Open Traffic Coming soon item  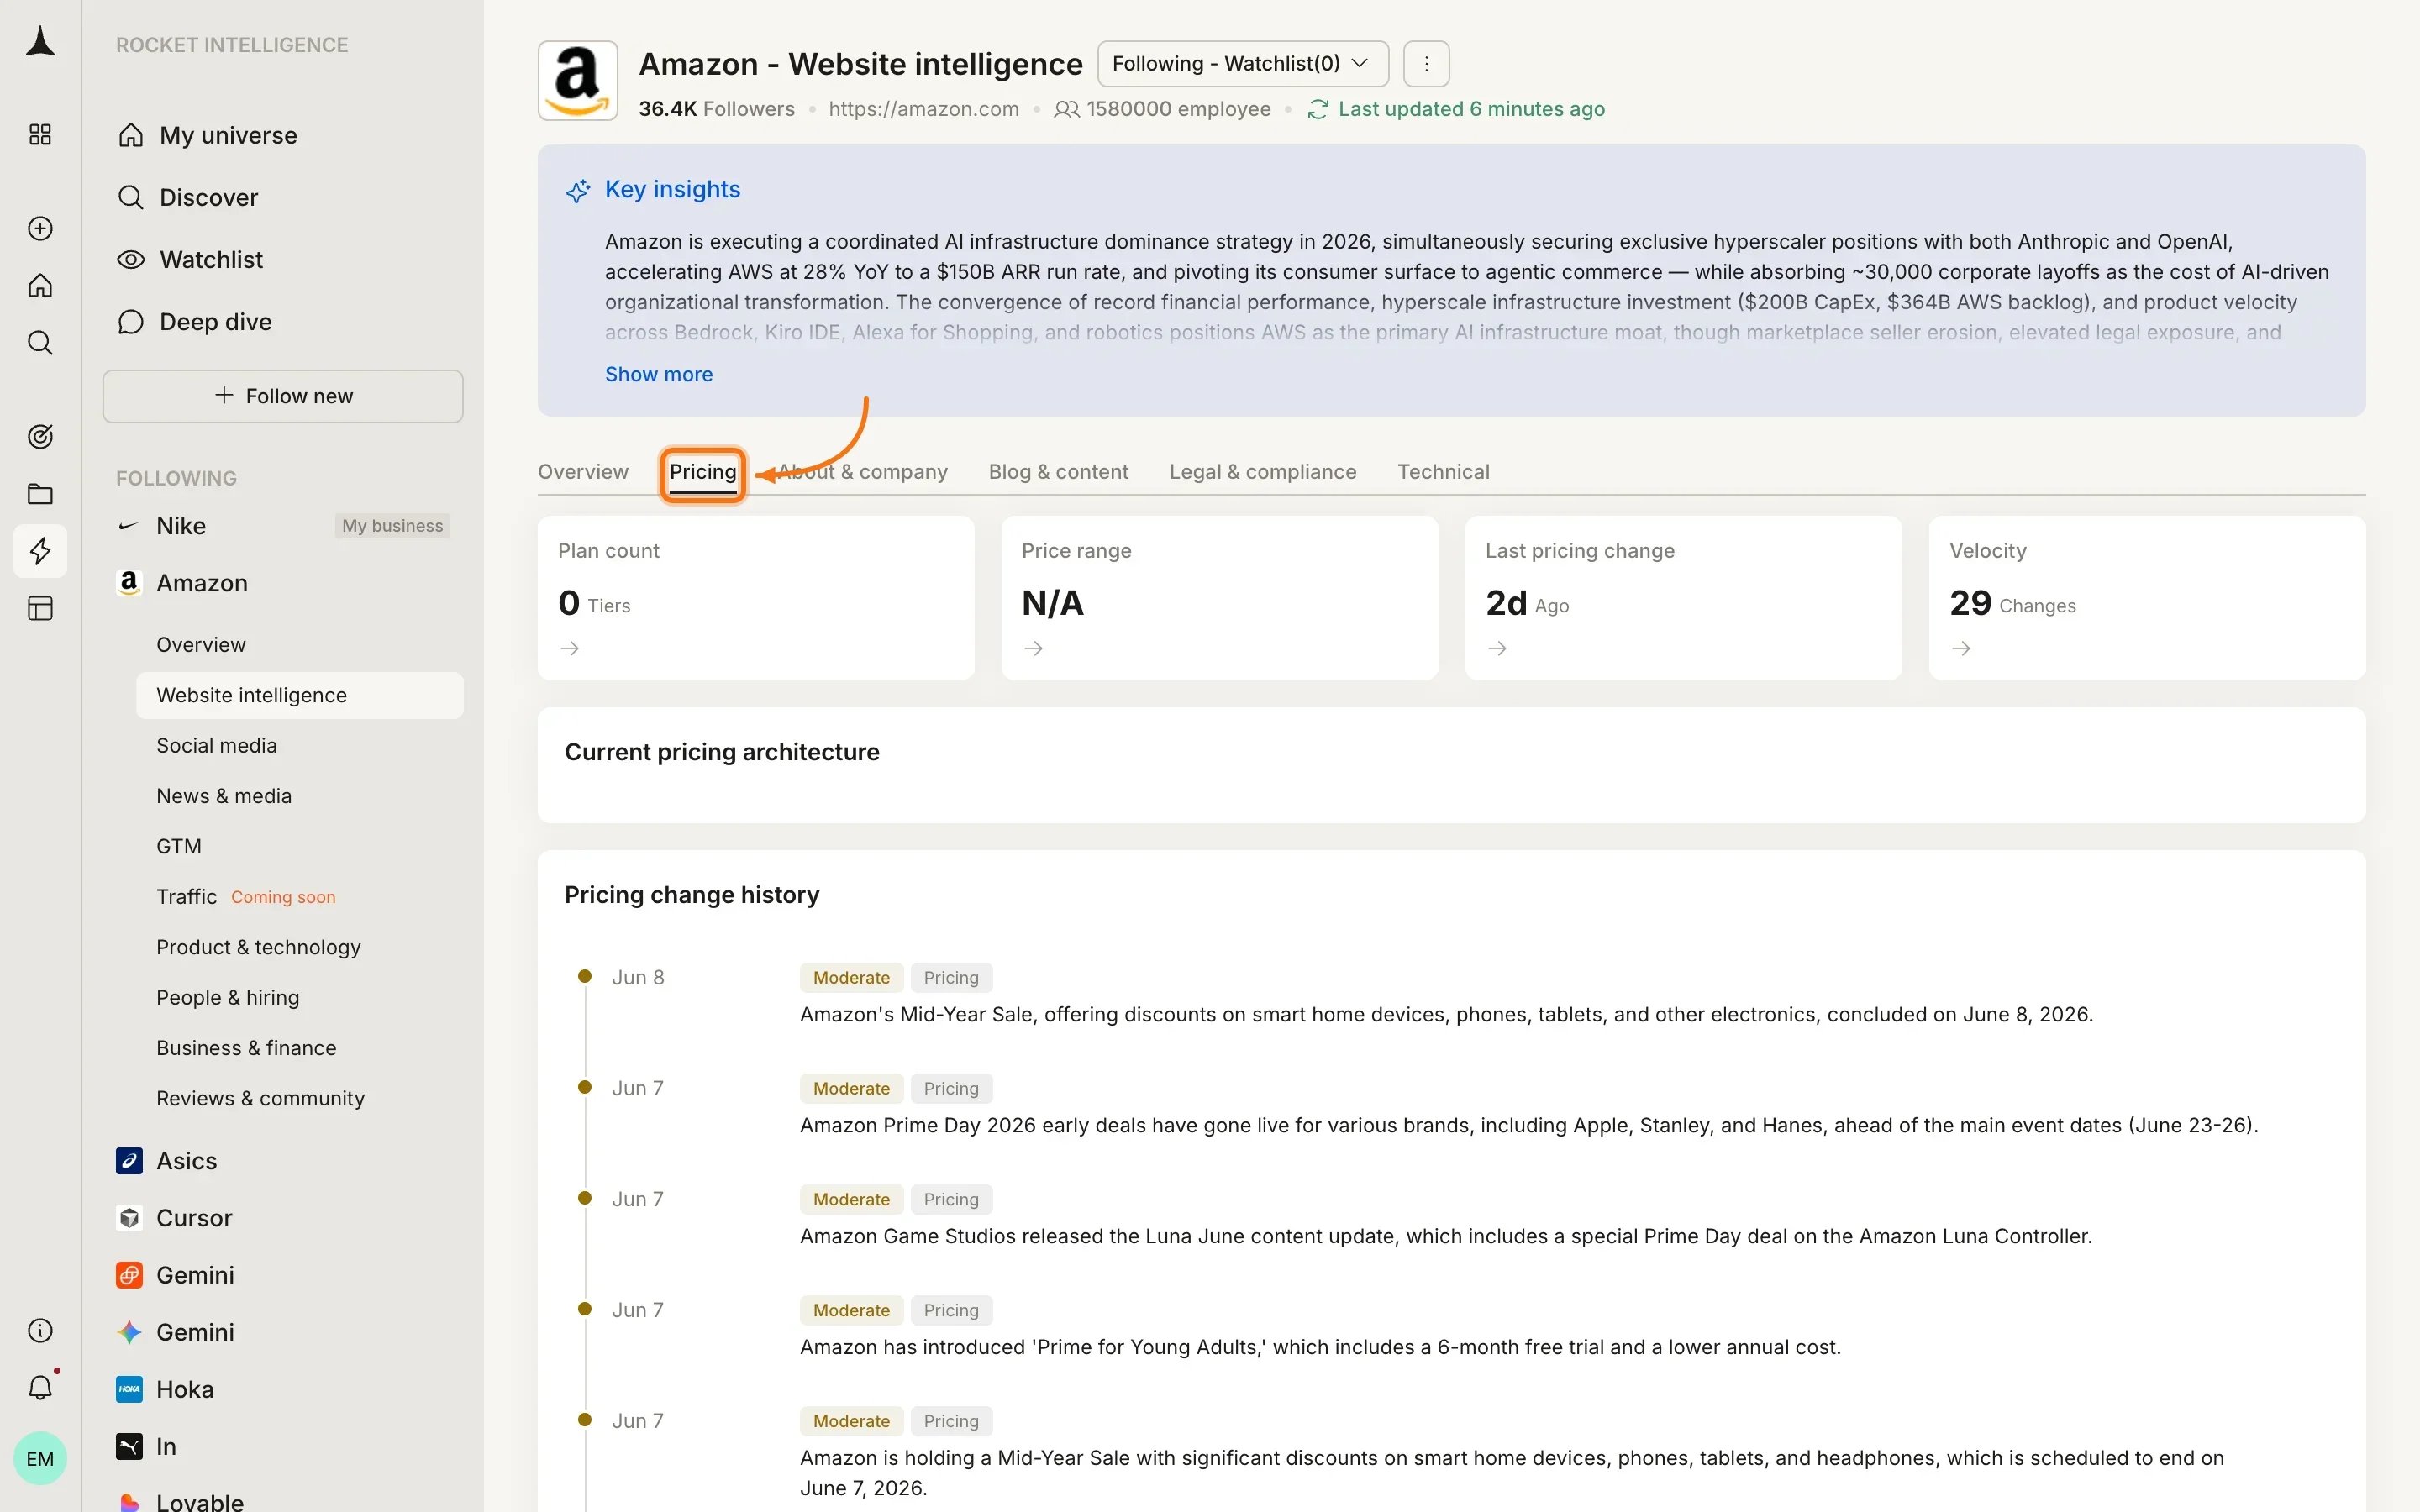click(x=246, y=897)
